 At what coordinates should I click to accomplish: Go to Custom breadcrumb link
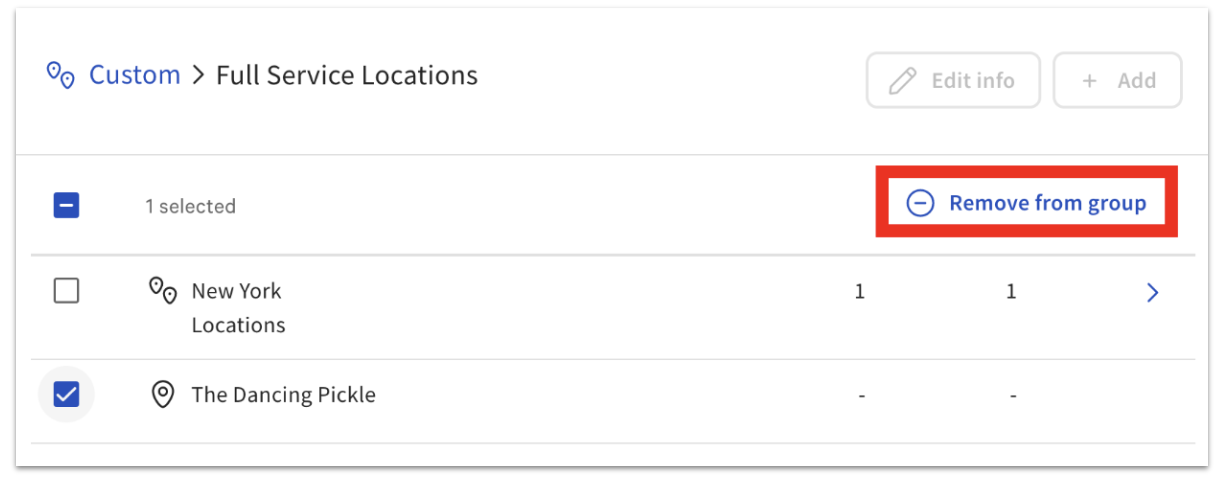pyautogui.click(x=135, y=75)
